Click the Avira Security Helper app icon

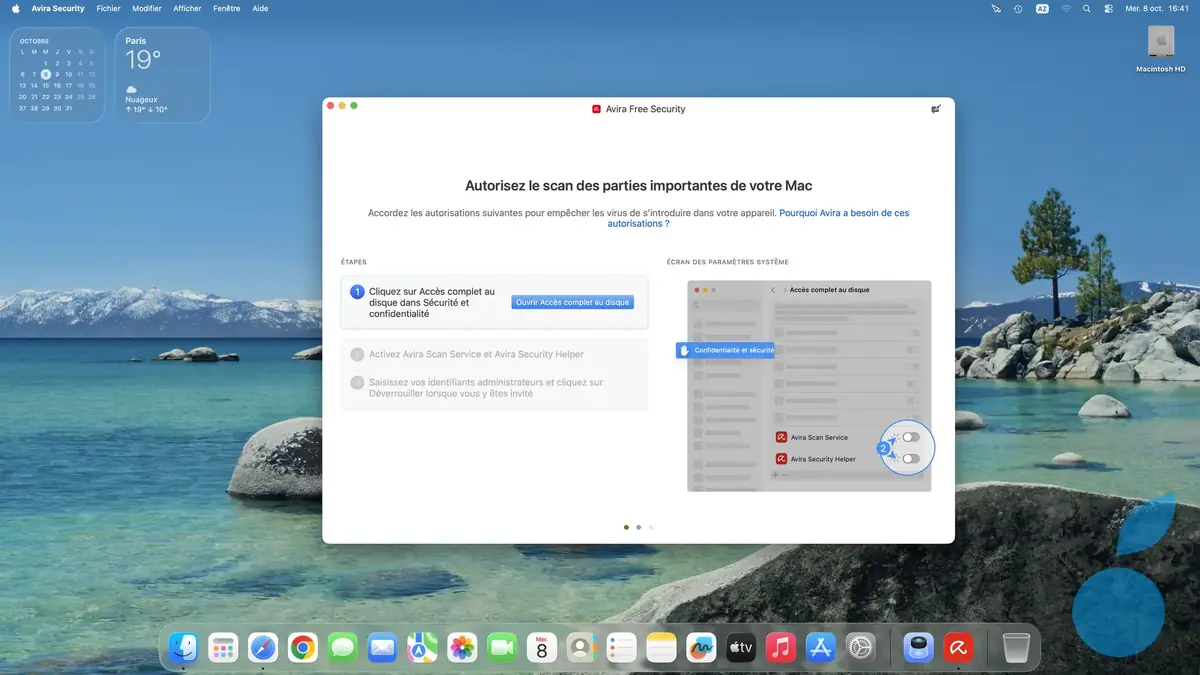pos(780,458)
